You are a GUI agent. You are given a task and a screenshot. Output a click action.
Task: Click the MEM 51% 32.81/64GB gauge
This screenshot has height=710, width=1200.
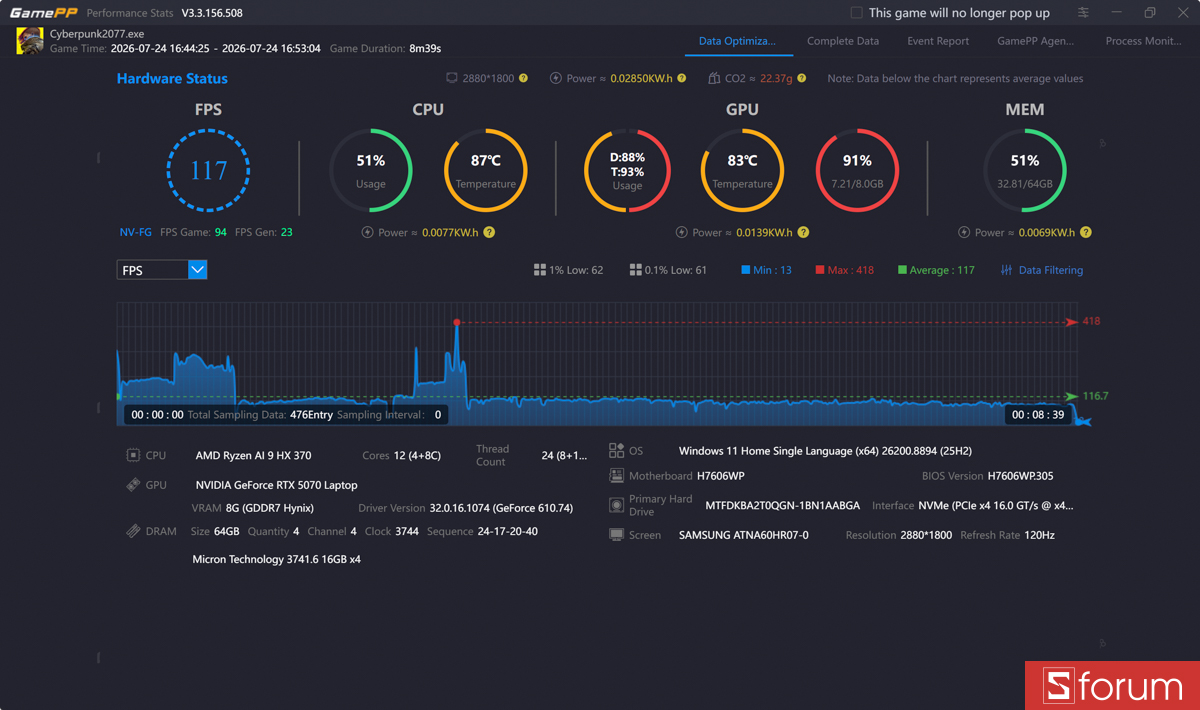click(x=1025, y=170)
